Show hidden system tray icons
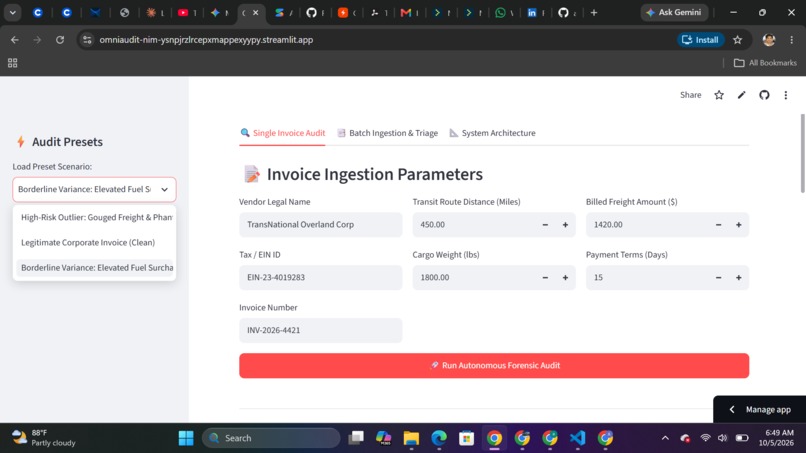Screen dimensions: 806x453 [665, 438]
